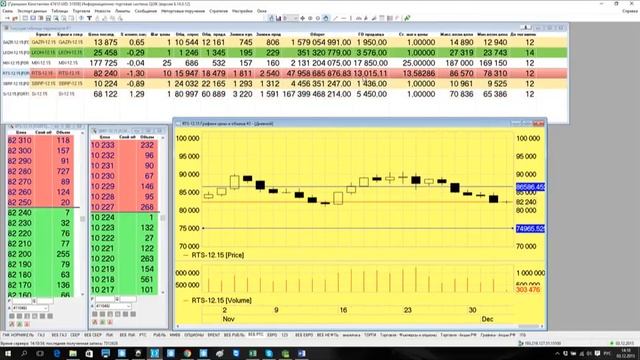Image resolution: width=640 pixels, height=360 pixels.
Task: Open Microsoft Edge from the taskbar
Action: click(x=57, y=353)
